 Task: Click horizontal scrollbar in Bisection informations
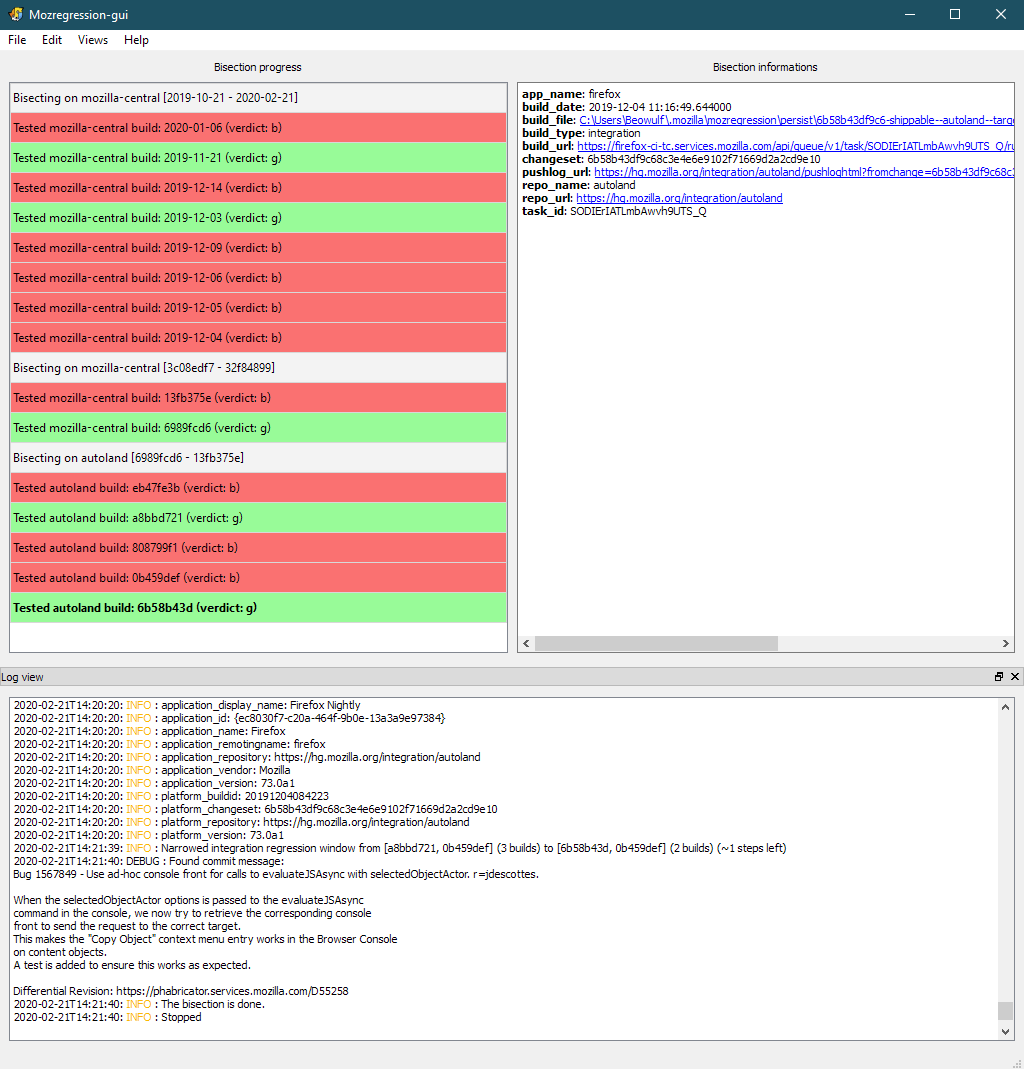[655, 644]
